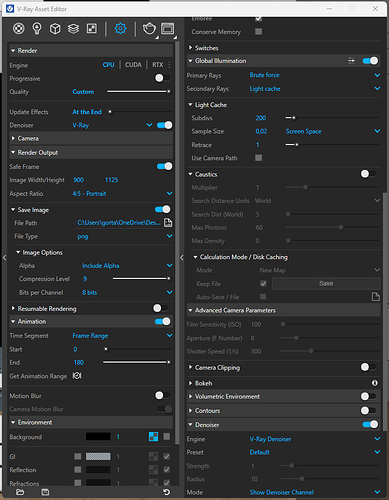Click the Image Width value field
This screenshot has height=500, width=389.
click(x=79, y=180)
